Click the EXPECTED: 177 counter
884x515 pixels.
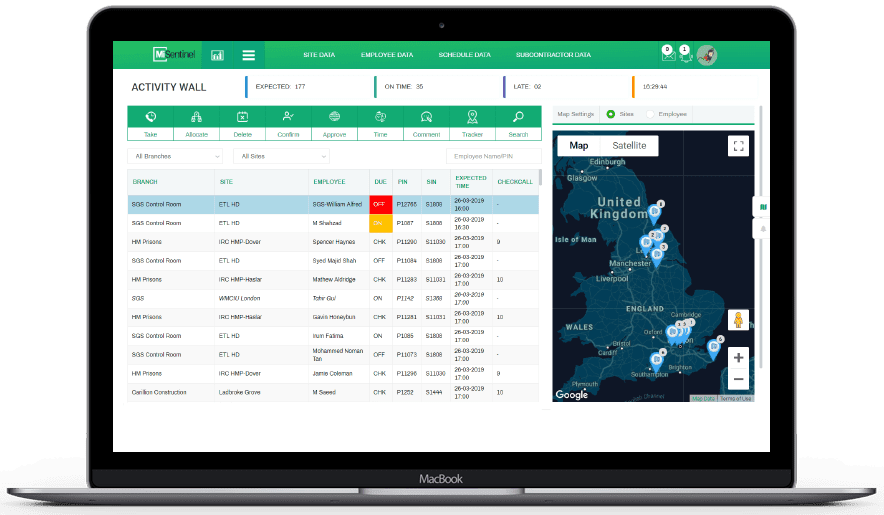click(280, 86)
